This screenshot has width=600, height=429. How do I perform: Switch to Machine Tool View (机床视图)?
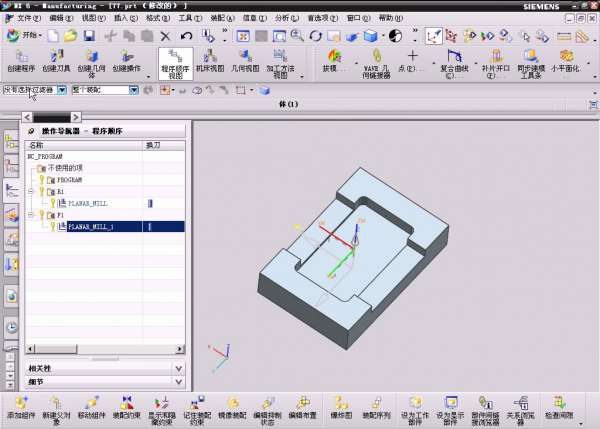(x=210, y=61)
